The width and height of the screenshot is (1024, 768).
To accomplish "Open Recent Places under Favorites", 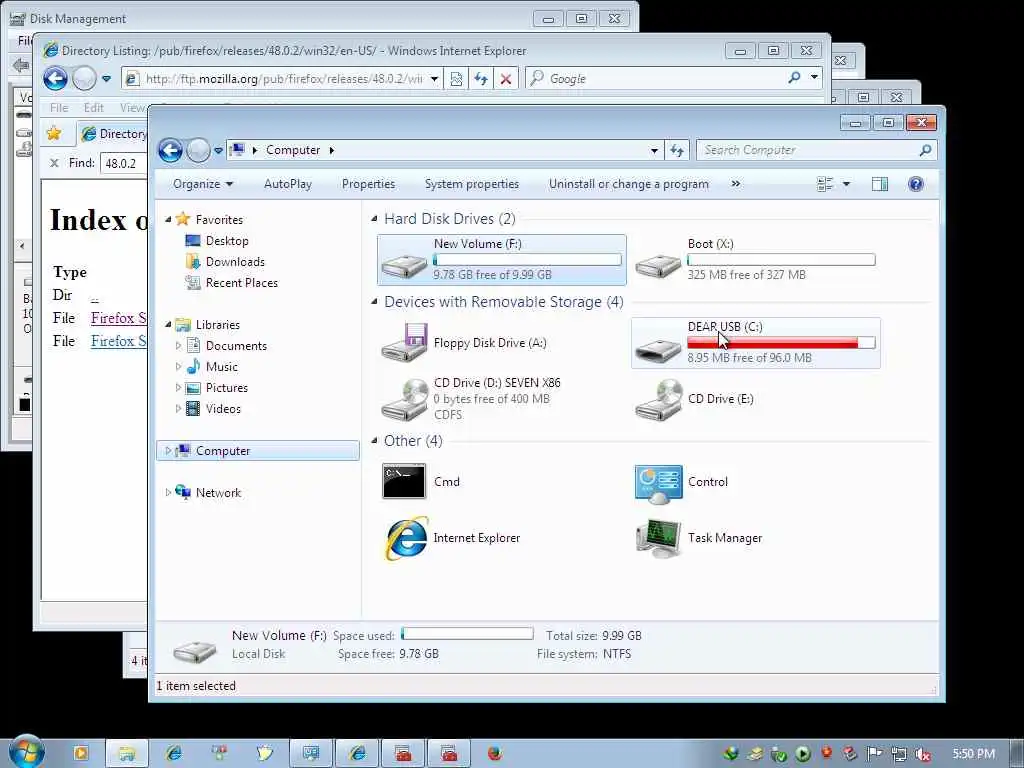I will click(242, 283).
